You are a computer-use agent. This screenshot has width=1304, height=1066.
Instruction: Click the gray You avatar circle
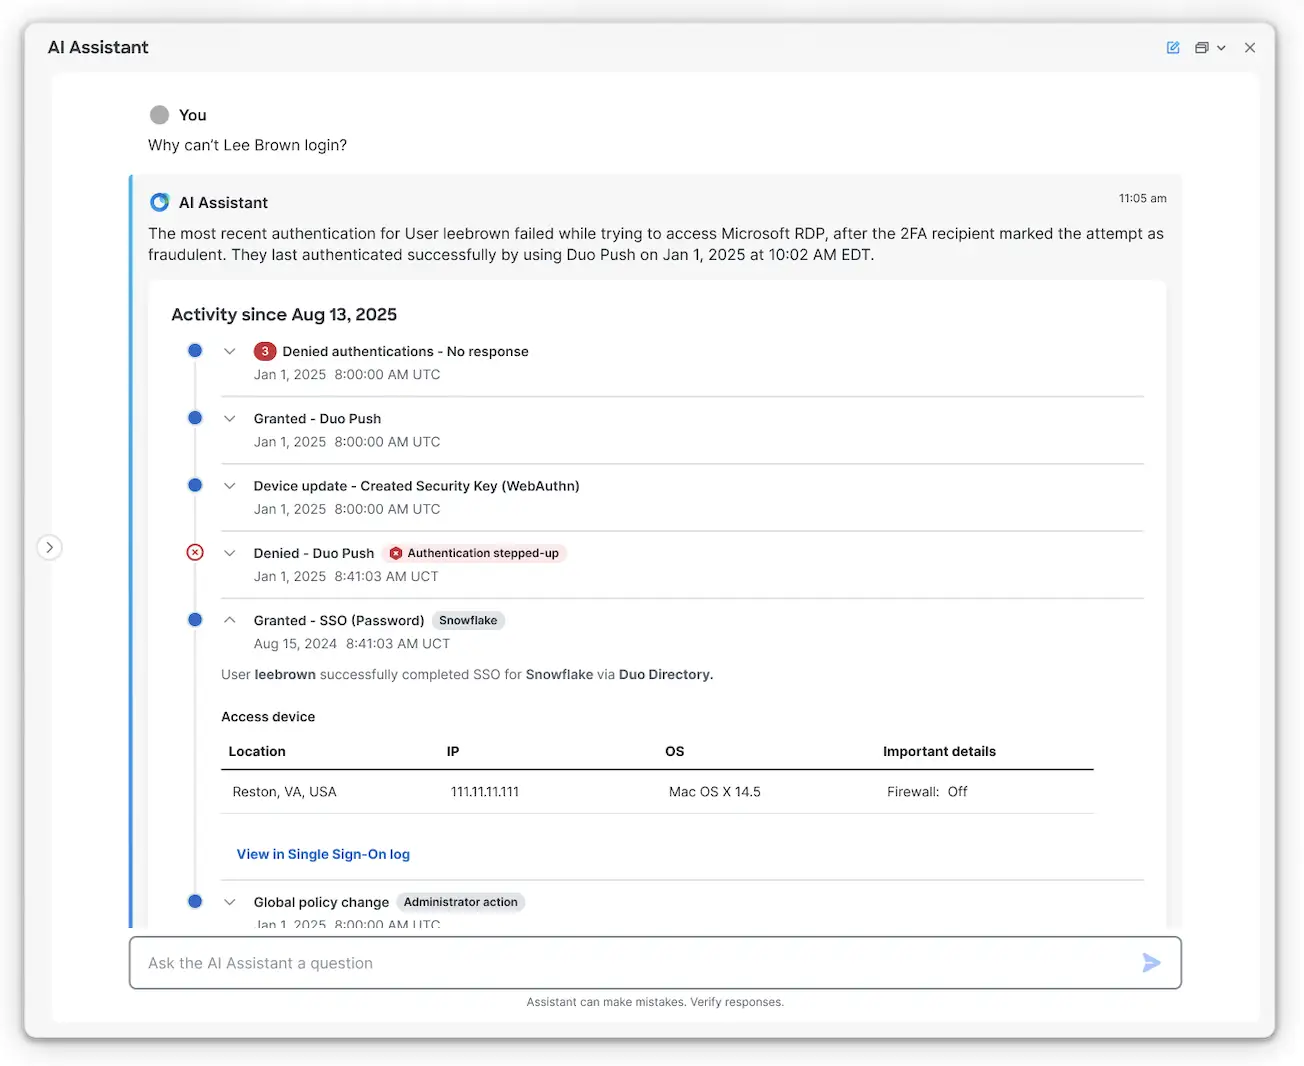[160, 114]
